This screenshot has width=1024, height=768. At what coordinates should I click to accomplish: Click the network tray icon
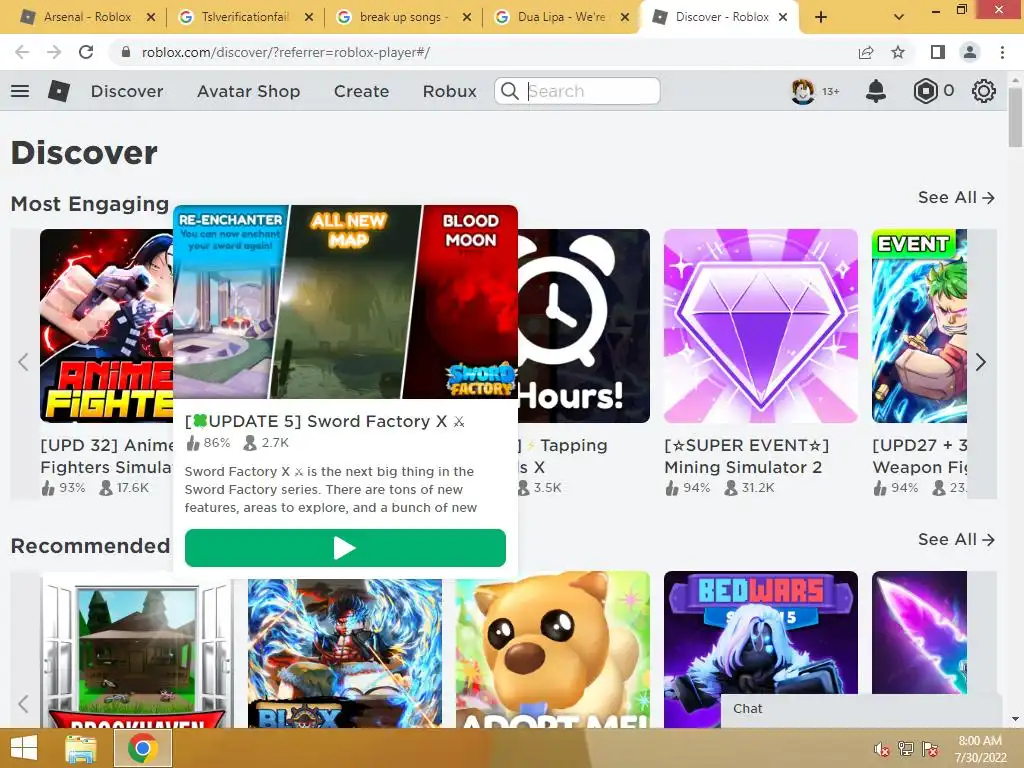coord(906,749)
